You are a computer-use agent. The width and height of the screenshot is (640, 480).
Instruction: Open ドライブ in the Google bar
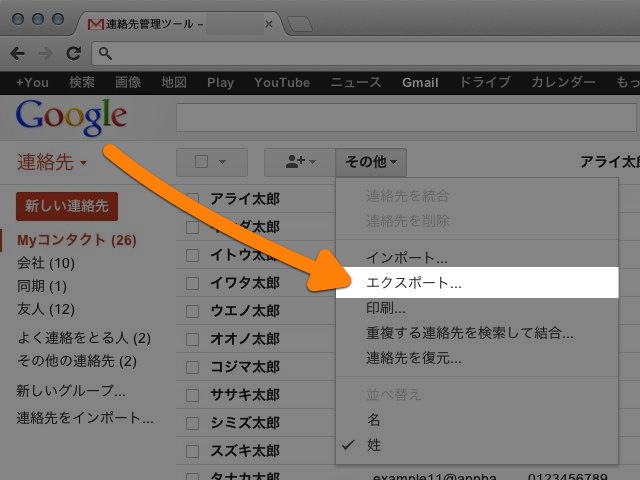click(x=485, y=82)
